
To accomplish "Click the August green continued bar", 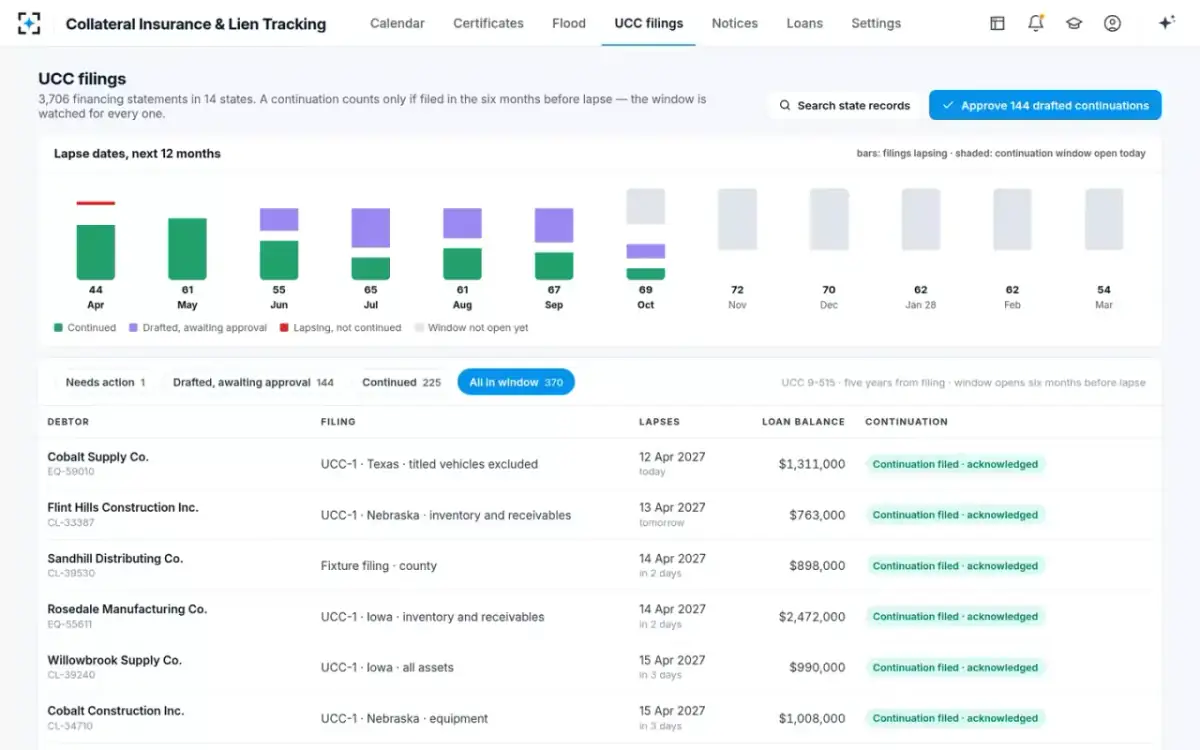I will click(463, 264).
